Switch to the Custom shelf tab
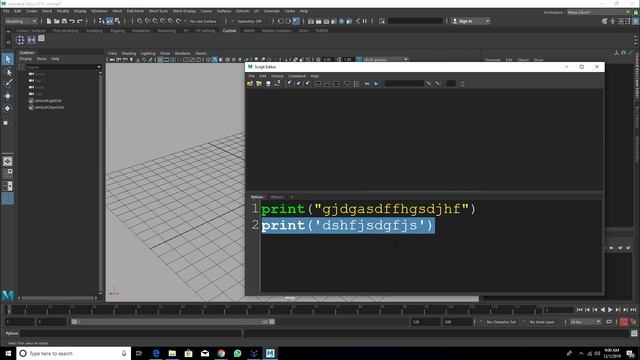Screen dimensions: 640x360 point(229,31)
